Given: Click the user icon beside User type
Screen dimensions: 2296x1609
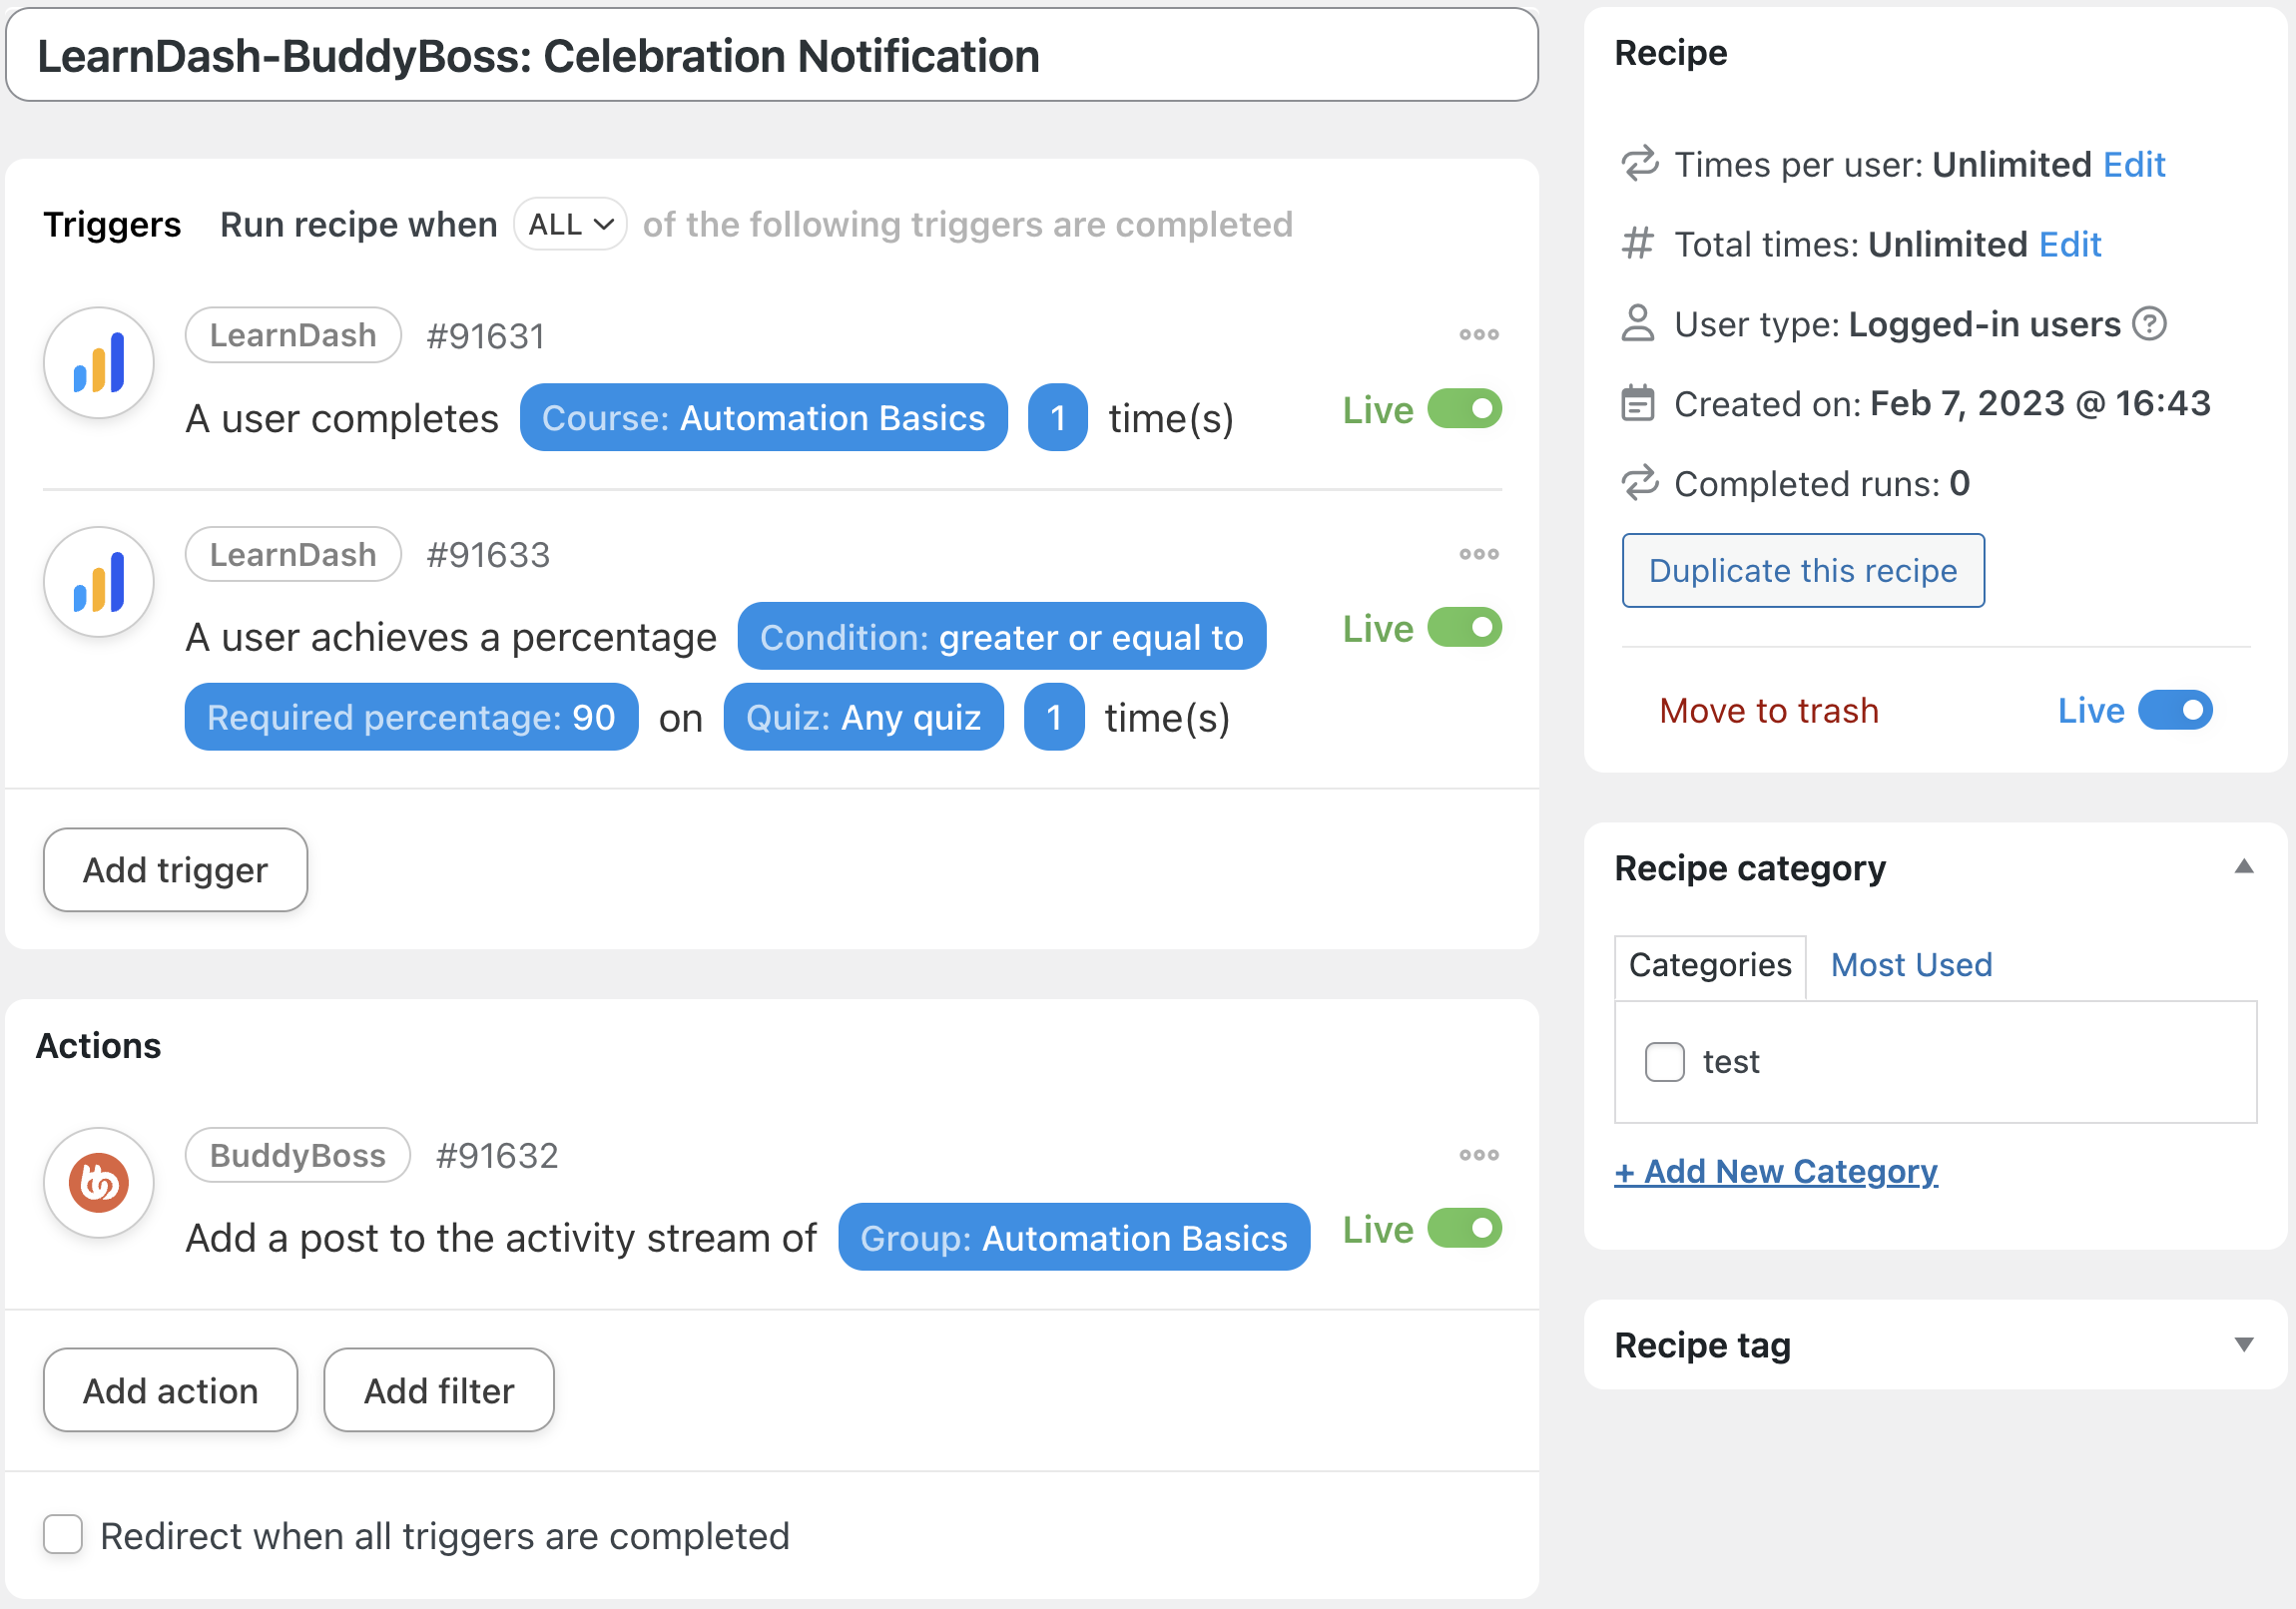Looking at the screenshot, I should tap(1637, 323).
